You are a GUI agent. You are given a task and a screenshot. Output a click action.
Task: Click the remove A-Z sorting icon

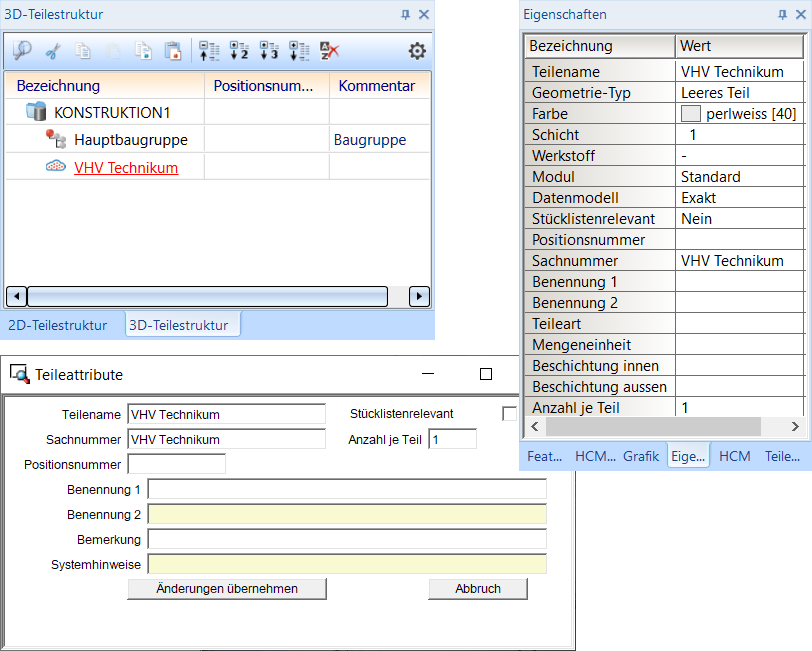pyautogui.click(x=329, y=51)
